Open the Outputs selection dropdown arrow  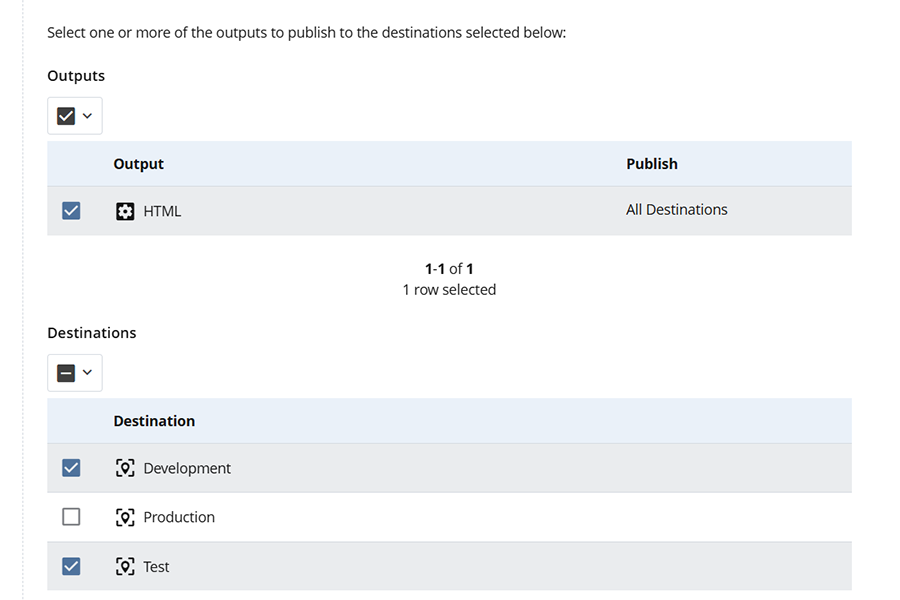[88, 116]
